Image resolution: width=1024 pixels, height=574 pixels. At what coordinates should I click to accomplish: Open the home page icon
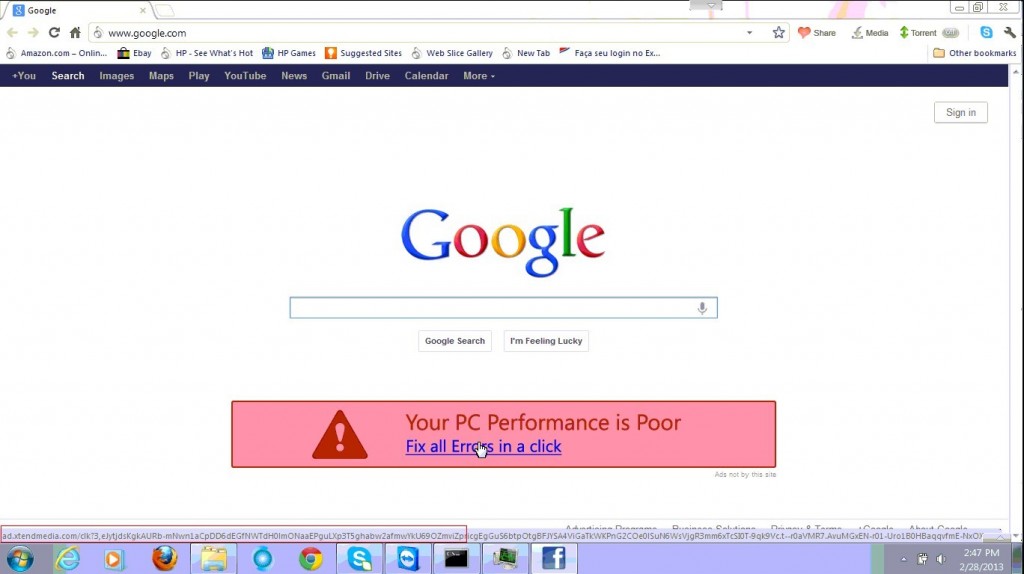75,33
